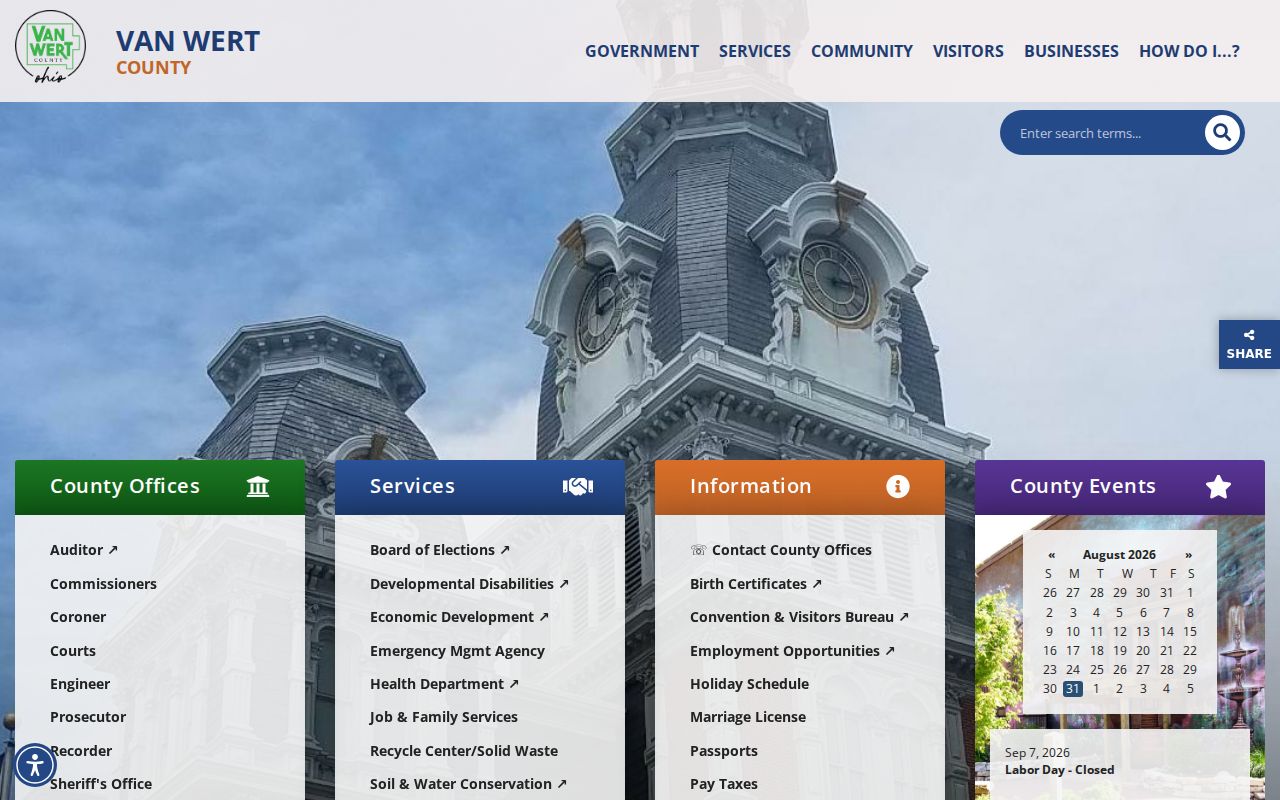Click the Van Wert County logo
This screenshot has height=800, width=1280.
tap(50, 47)
